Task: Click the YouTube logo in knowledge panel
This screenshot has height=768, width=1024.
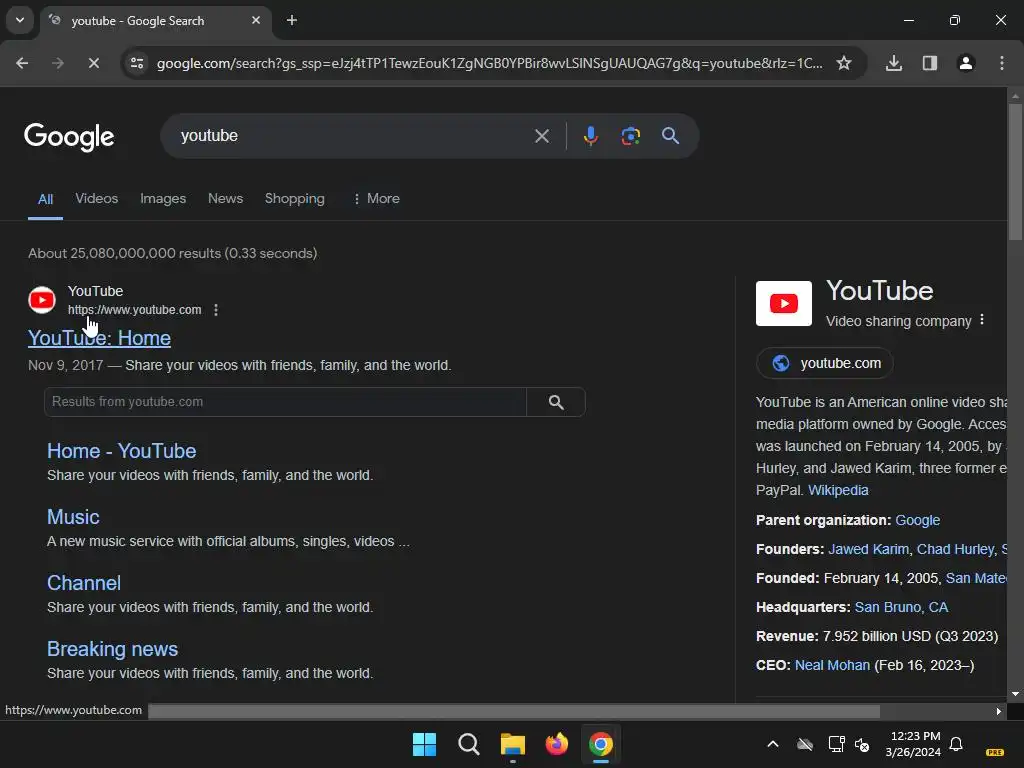Action: click(x=784, y=304)
